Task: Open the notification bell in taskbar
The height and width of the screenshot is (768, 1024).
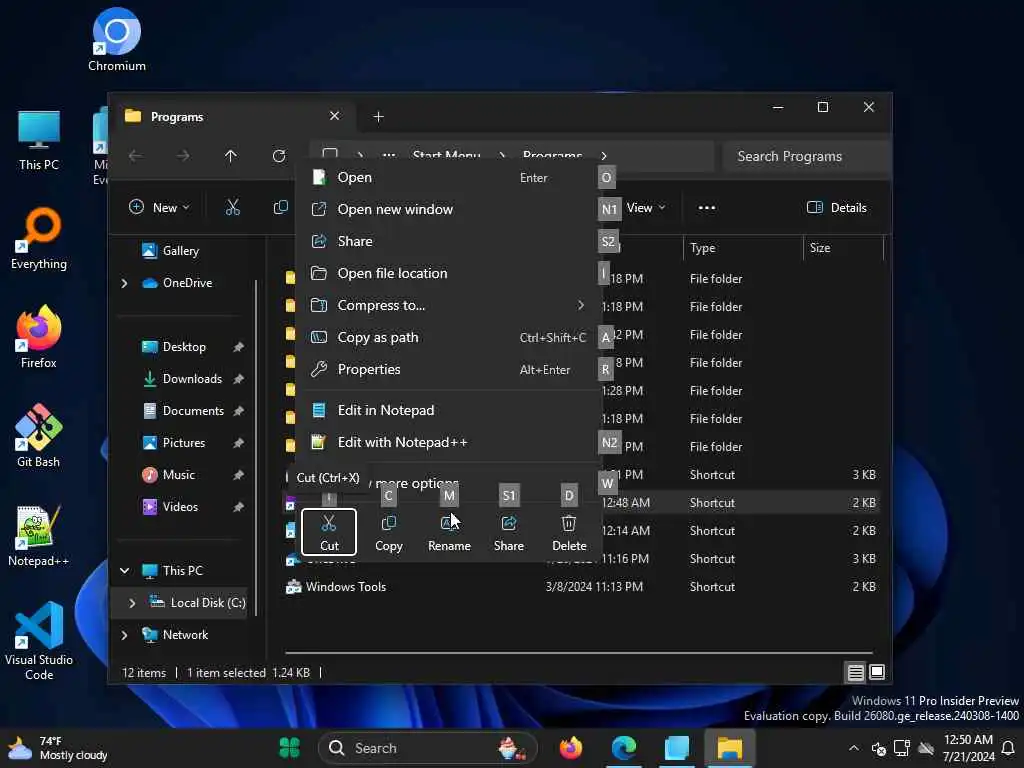Action: pyautogui.click(x=1008, y=748)
